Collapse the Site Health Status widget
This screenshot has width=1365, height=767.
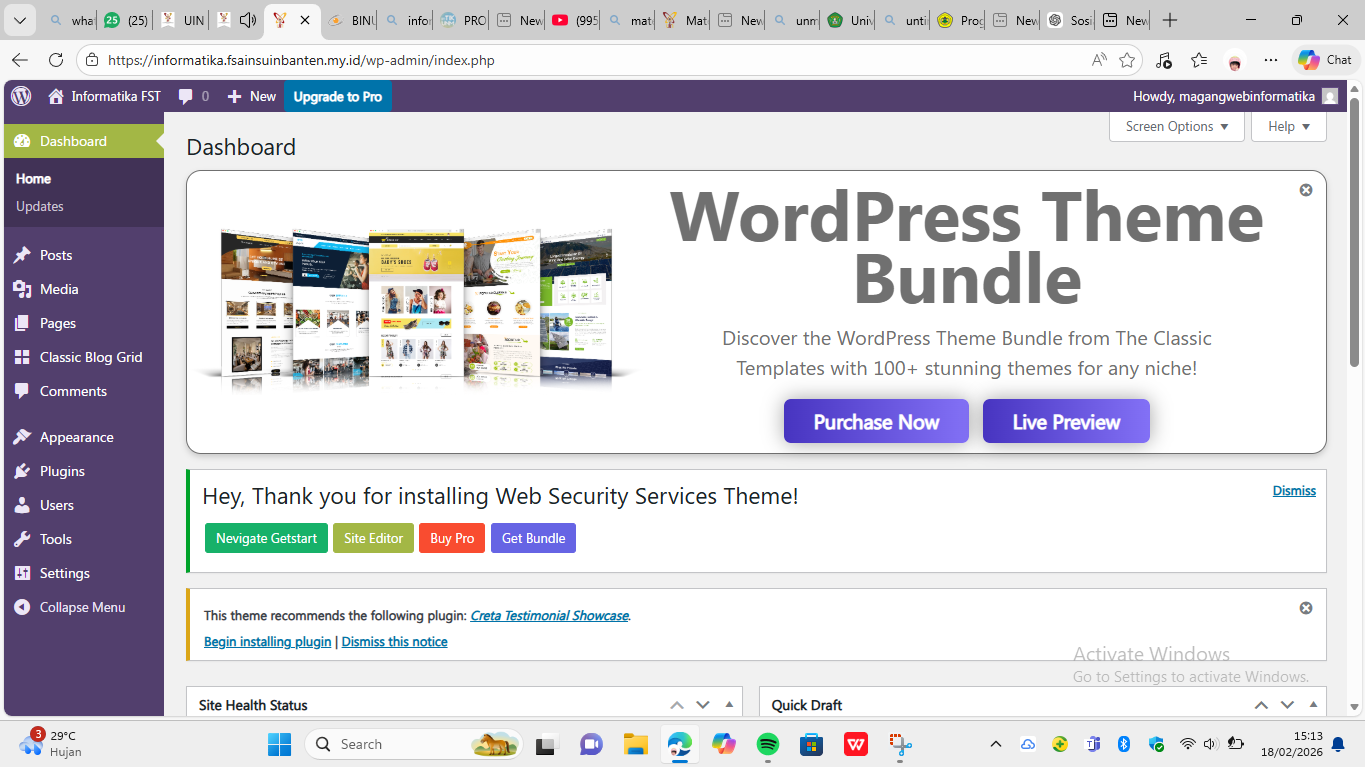point(729,705)
